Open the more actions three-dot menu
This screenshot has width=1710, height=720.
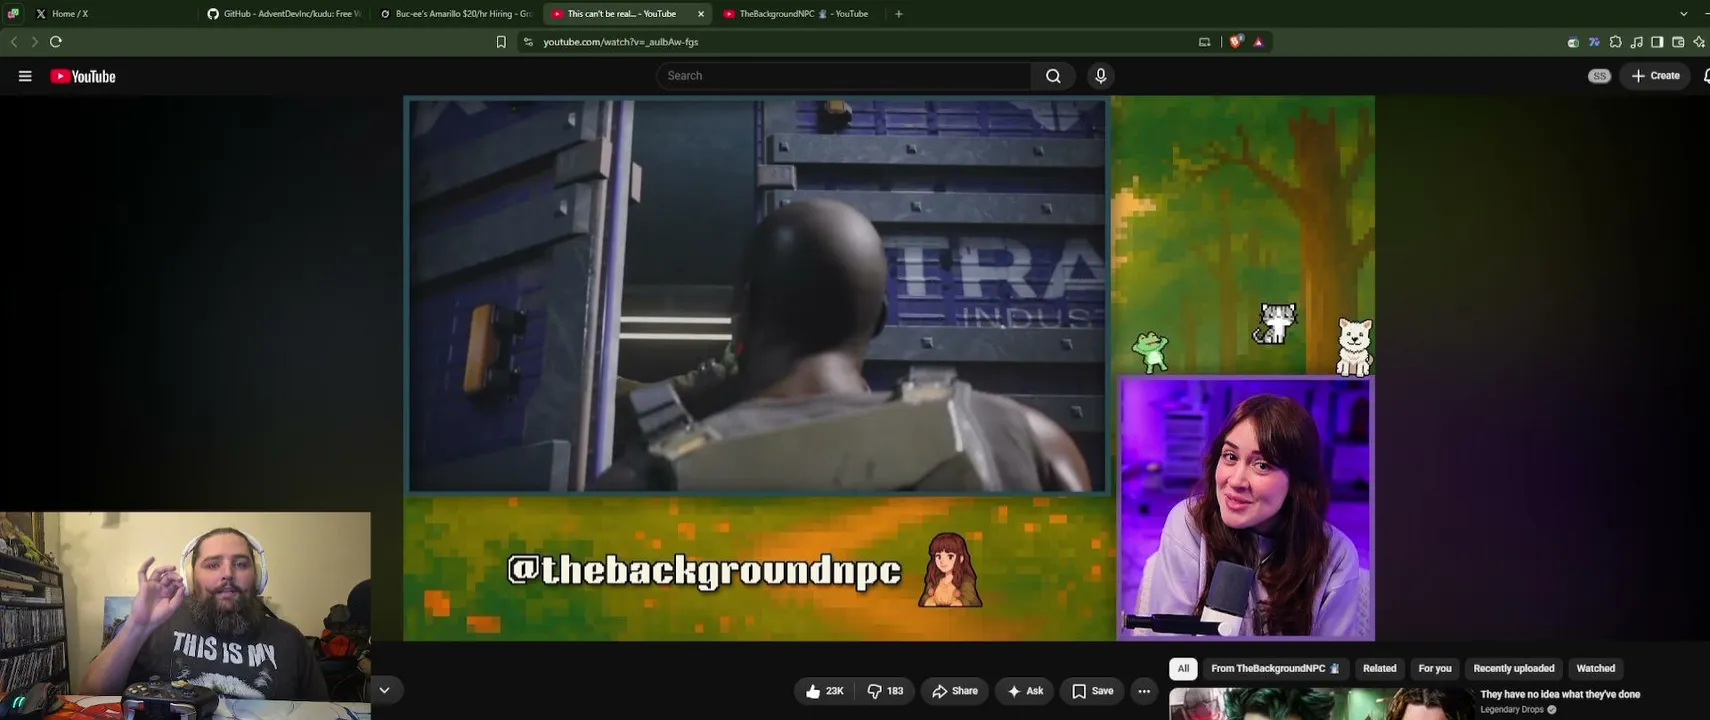click(1144, 691)
